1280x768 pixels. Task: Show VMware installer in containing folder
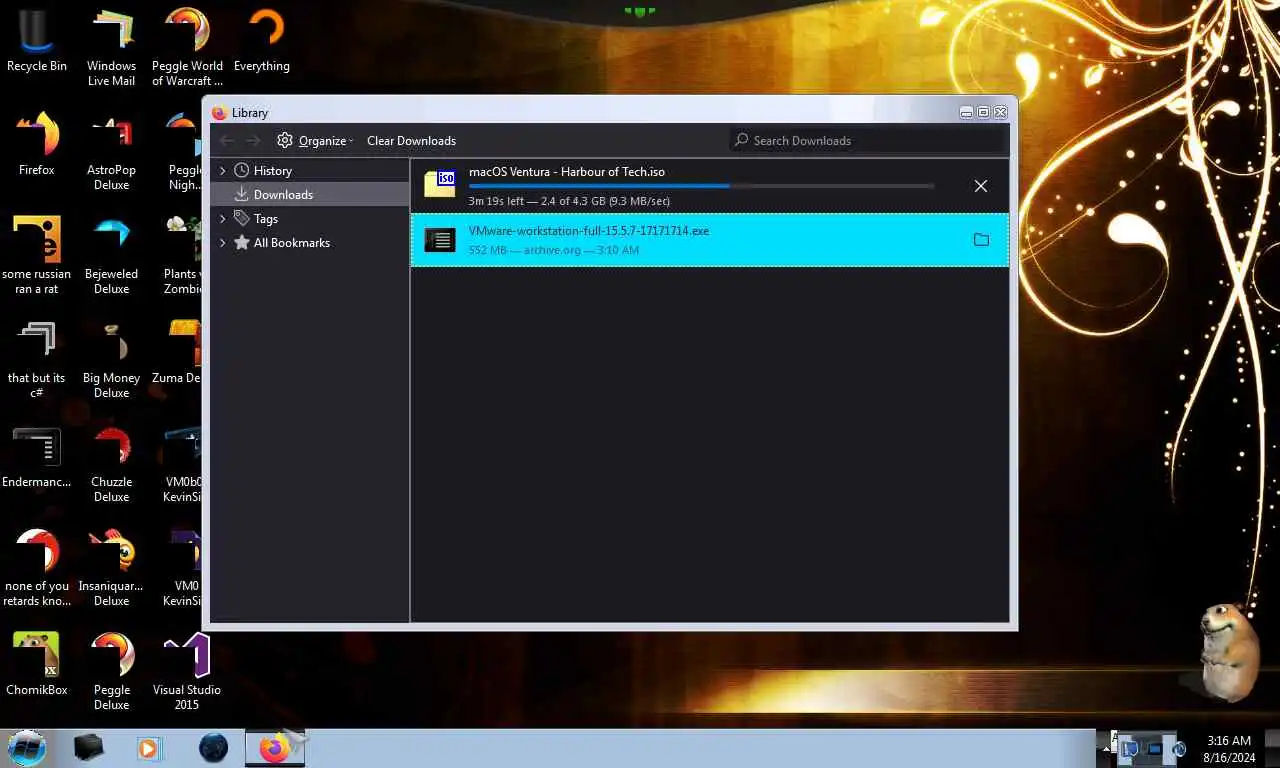pyautogui.click(x=981, y=240)
